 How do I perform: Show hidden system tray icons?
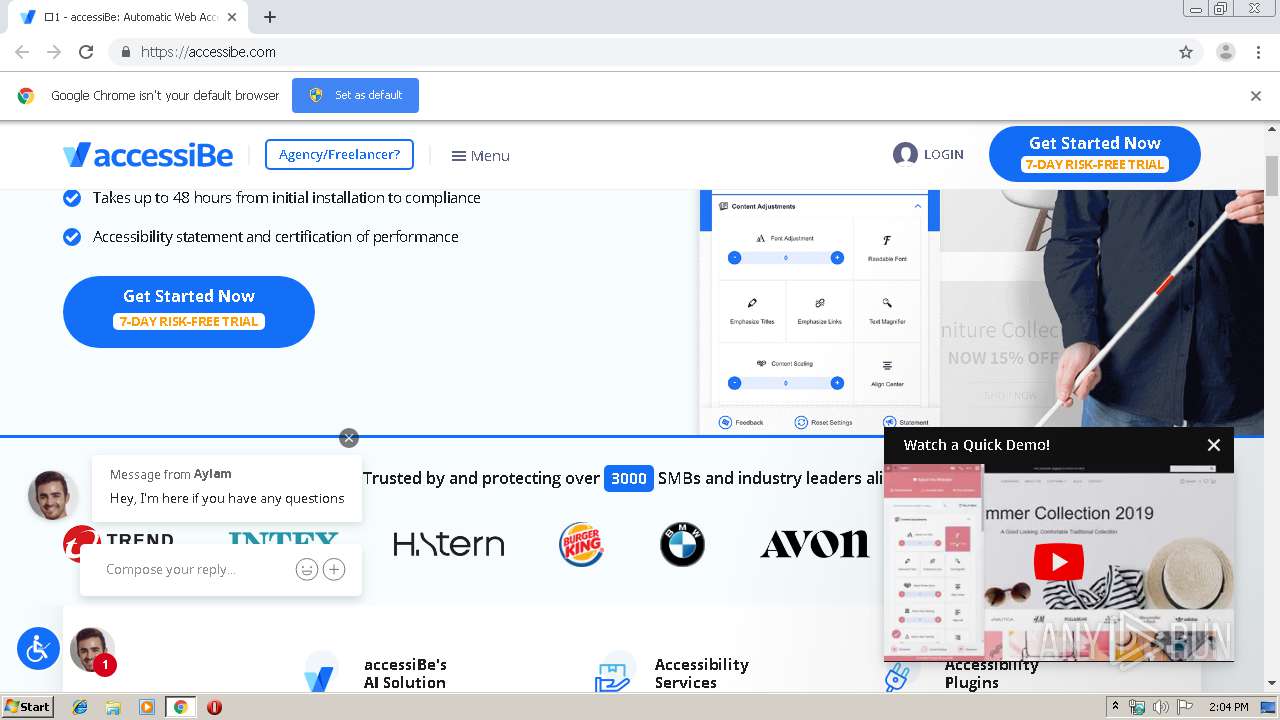tap(1115, 707)
